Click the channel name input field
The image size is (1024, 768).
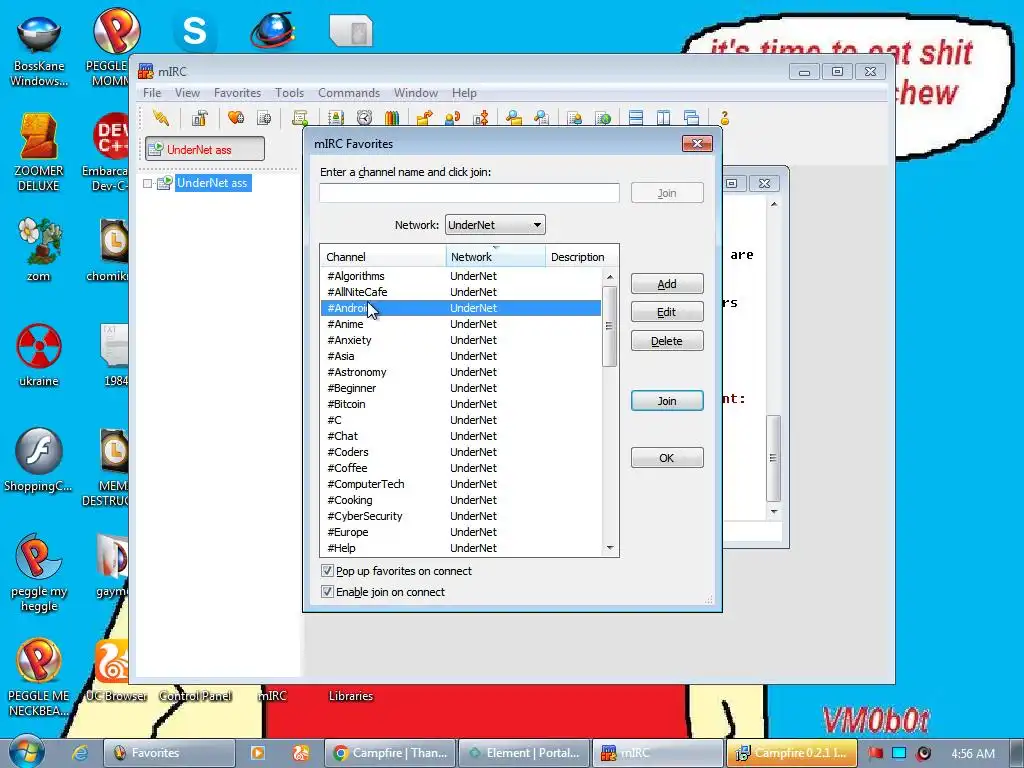[x=469, y=193]
